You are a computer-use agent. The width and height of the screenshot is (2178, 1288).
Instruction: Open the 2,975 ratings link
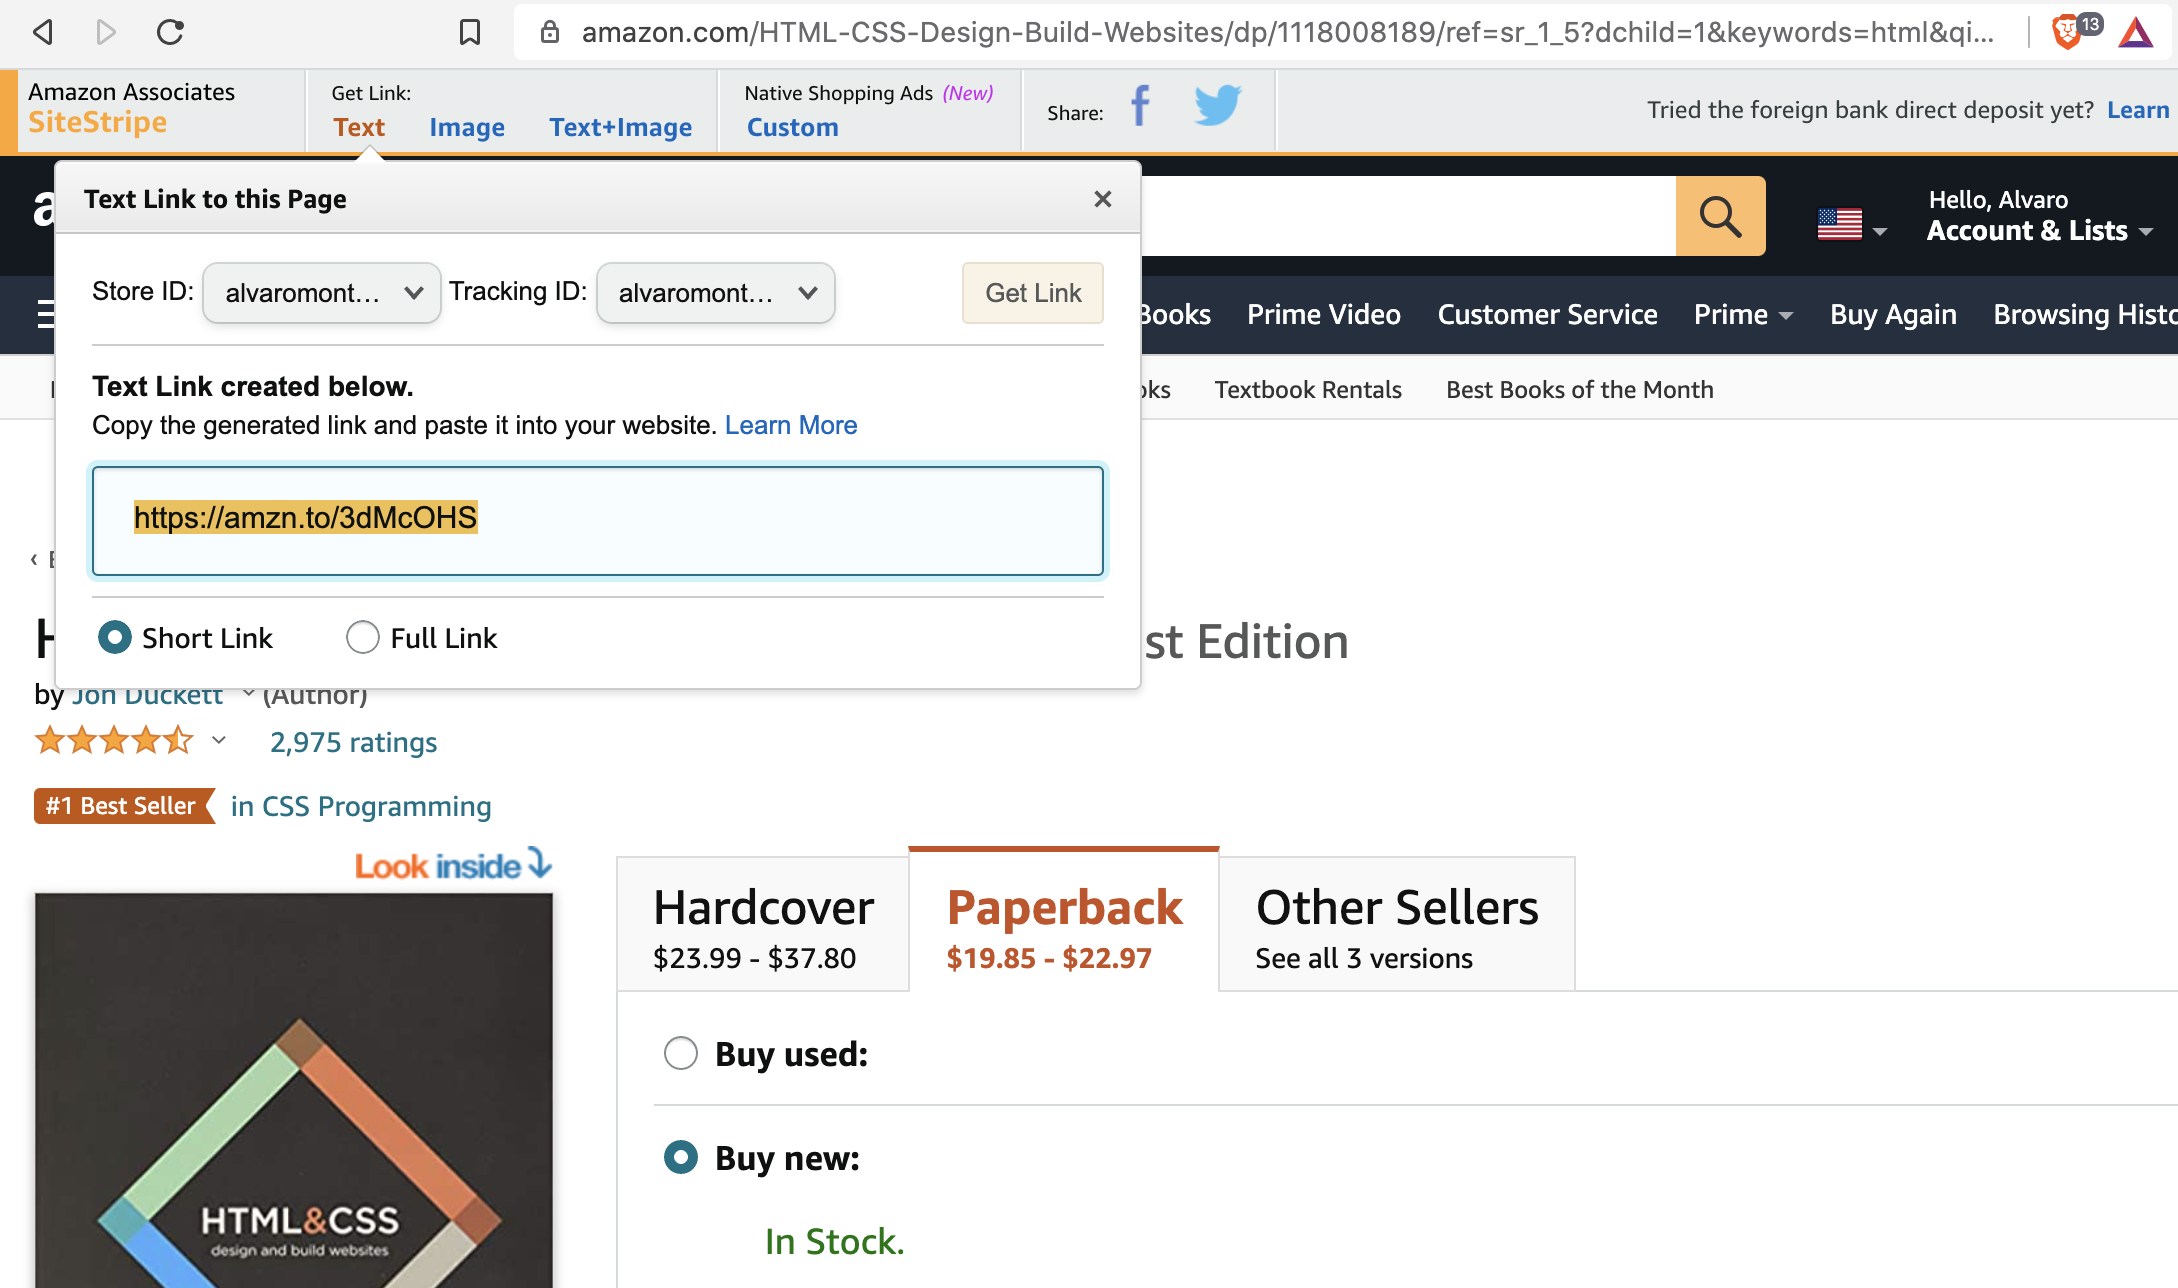[x=353, y=742]
